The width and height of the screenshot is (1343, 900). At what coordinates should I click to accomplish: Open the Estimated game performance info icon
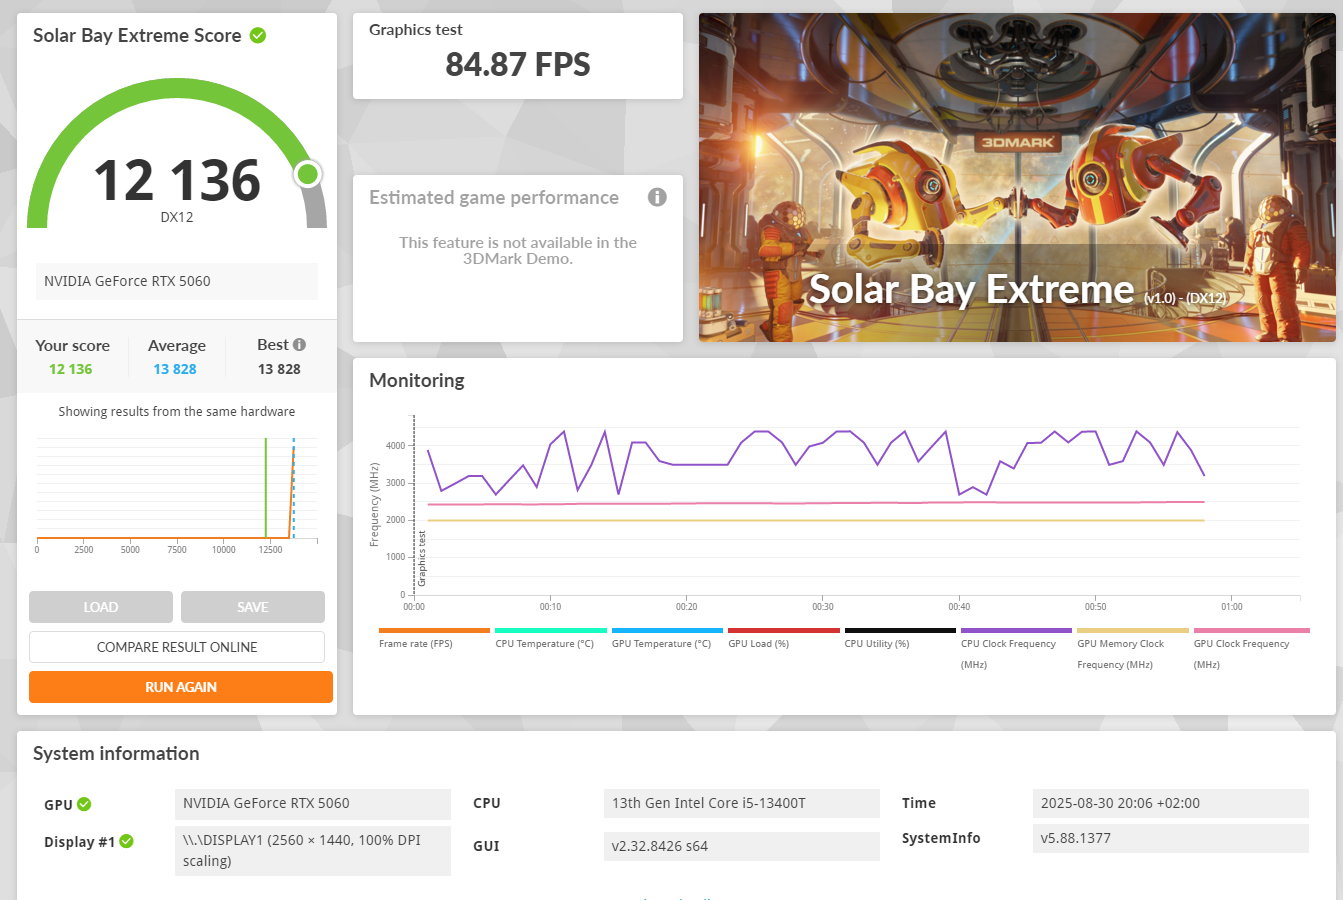[657, 197]
